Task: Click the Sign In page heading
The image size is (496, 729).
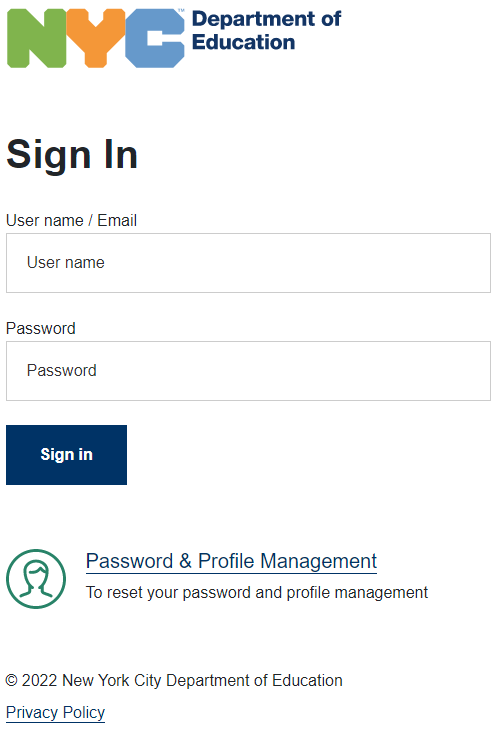Action: click(72, 155)
